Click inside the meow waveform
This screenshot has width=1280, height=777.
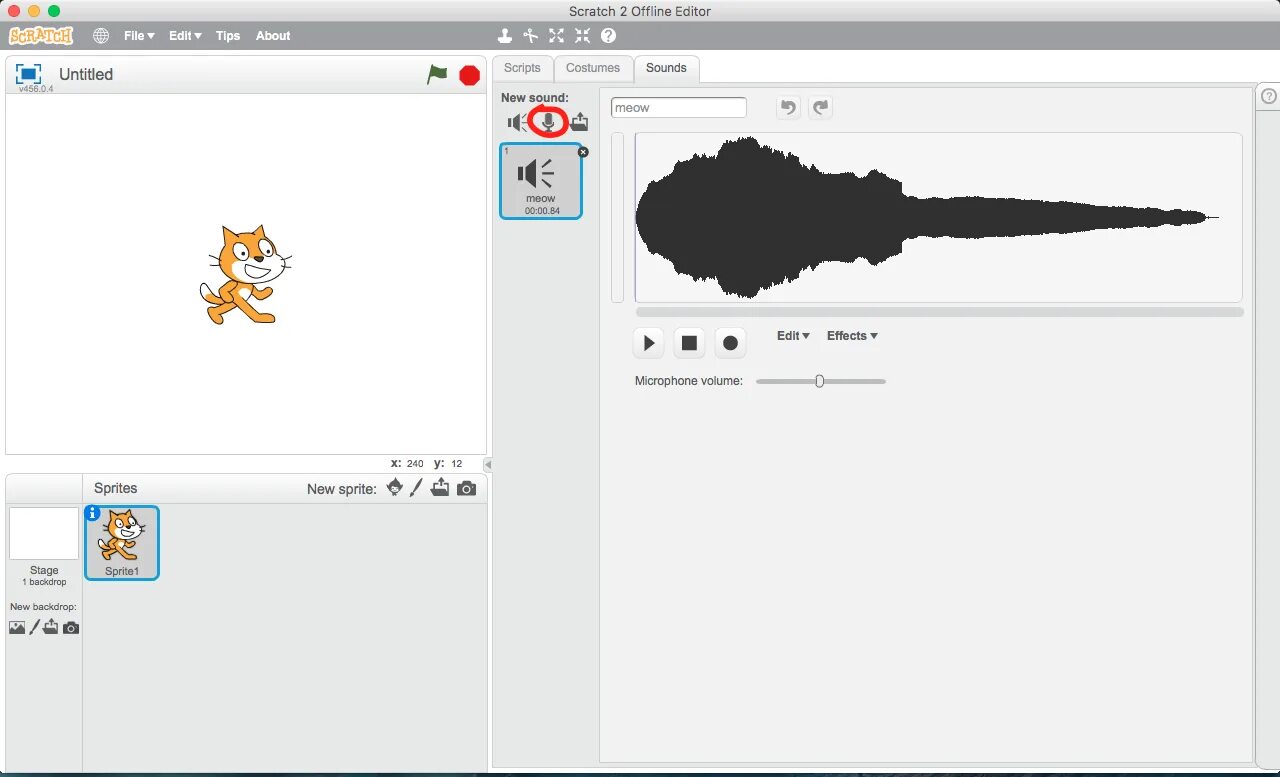938,217
